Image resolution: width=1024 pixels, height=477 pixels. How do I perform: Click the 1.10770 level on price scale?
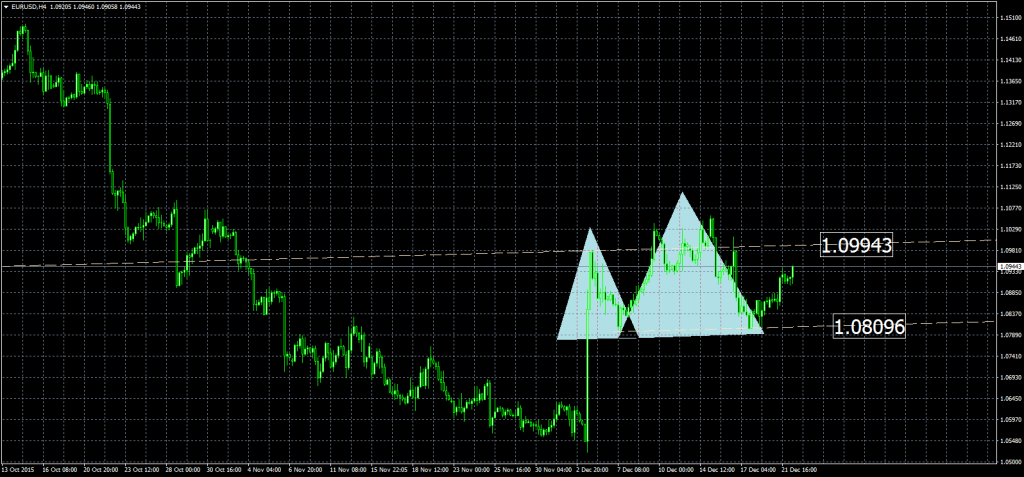point(1009,207)
